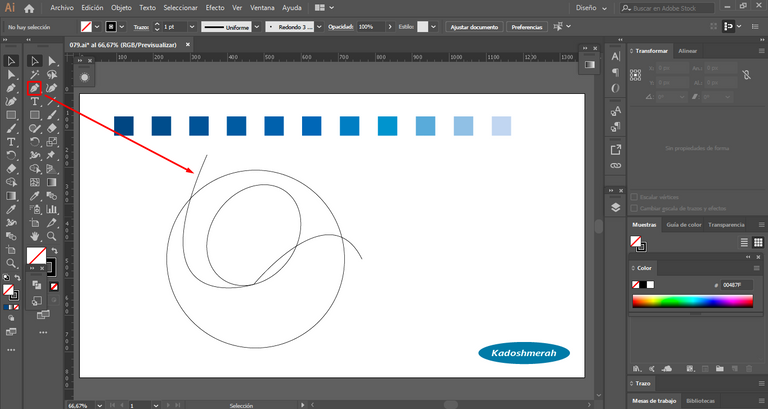The image size is (768, 409).
Task: Open the stroke weight 1 pt dropdown
Action: (192, 27)
